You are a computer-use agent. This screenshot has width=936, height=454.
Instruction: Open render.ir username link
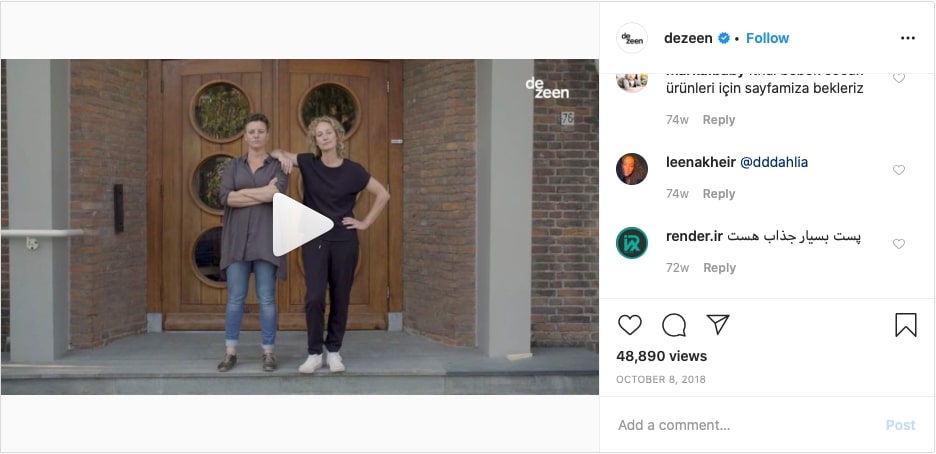tap(695, 236)
